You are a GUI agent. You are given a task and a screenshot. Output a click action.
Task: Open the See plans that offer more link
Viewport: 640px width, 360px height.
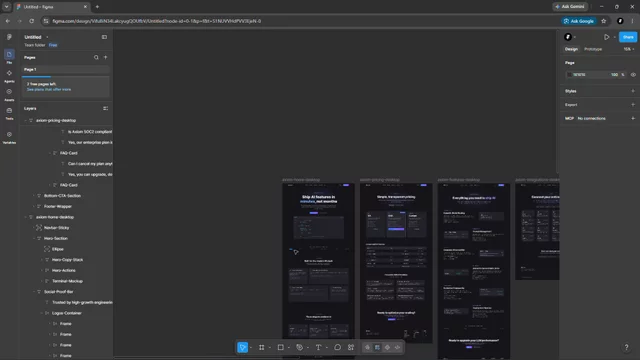[49, 89]
